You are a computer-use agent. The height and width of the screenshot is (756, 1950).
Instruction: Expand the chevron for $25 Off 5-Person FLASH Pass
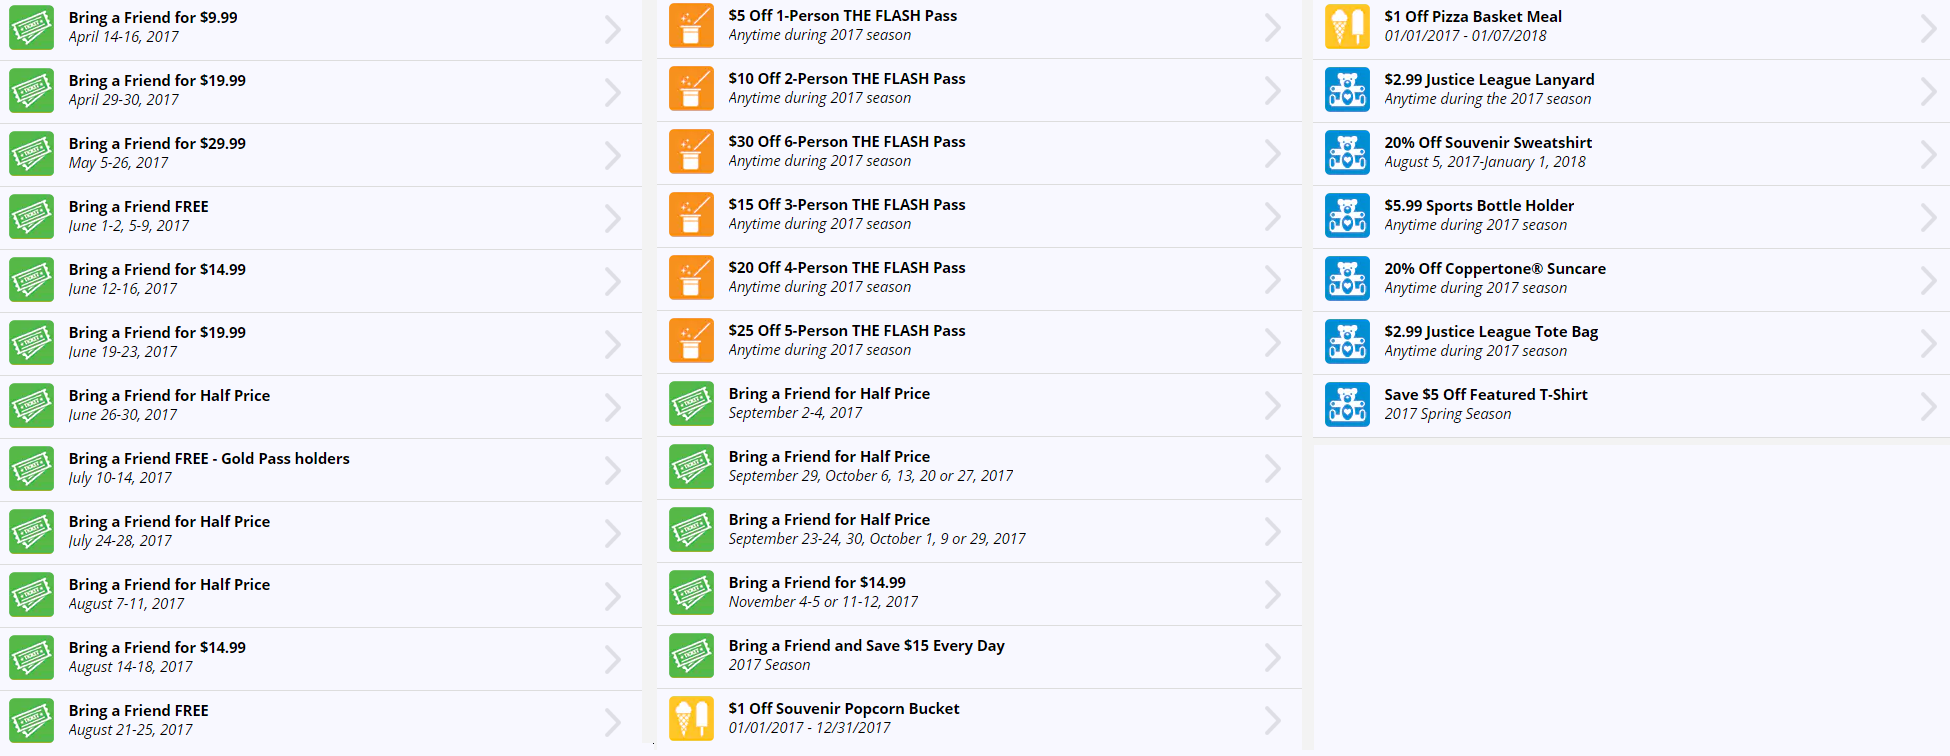(1272, 342)
